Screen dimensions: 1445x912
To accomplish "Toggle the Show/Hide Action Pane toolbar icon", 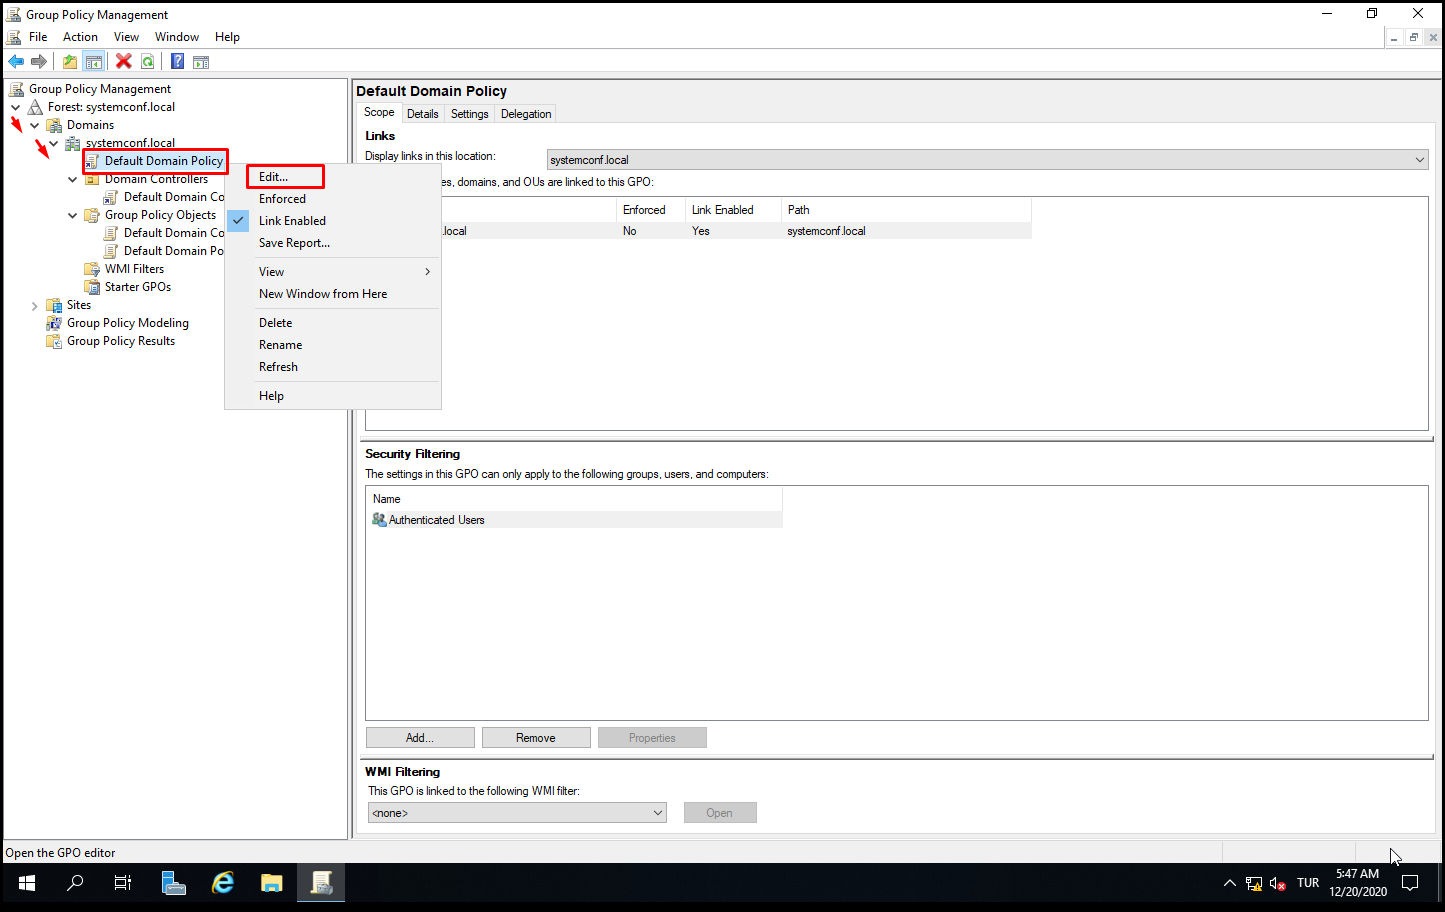I will pos(201,62).
